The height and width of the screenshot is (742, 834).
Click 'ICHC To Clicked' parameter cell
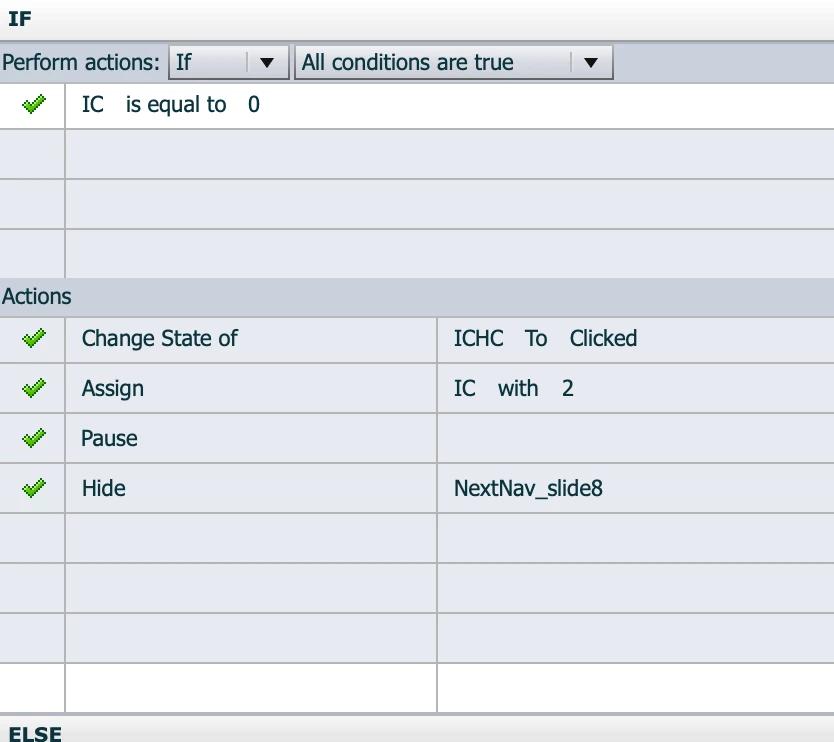click(636, 340)
